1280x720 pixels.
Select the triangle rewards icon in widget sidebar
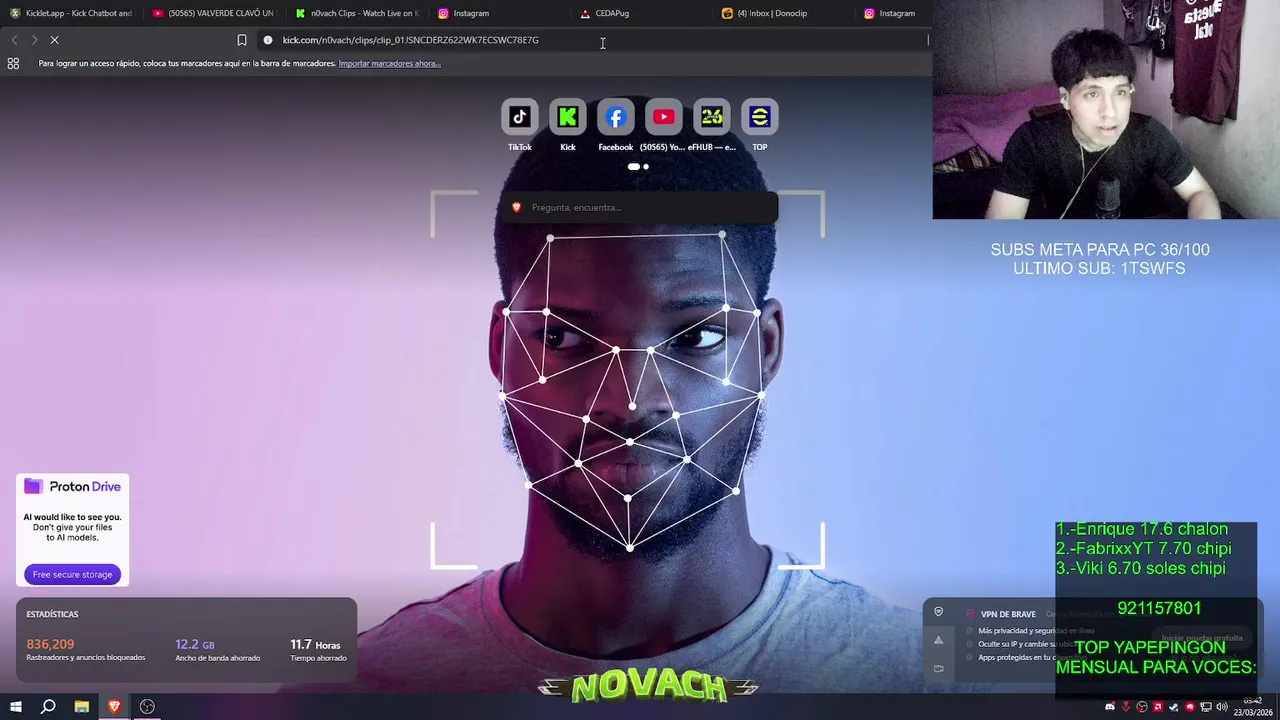click(938, 640)
